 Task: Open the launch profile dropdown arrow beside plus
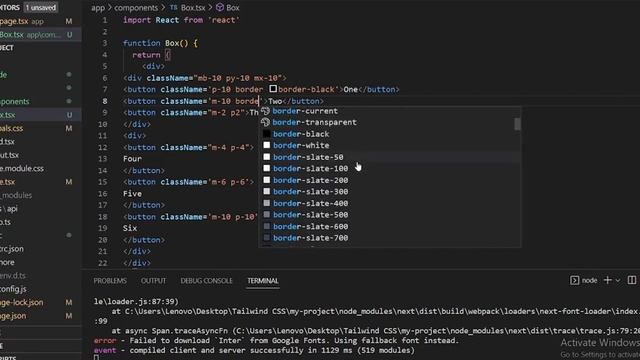618,280
